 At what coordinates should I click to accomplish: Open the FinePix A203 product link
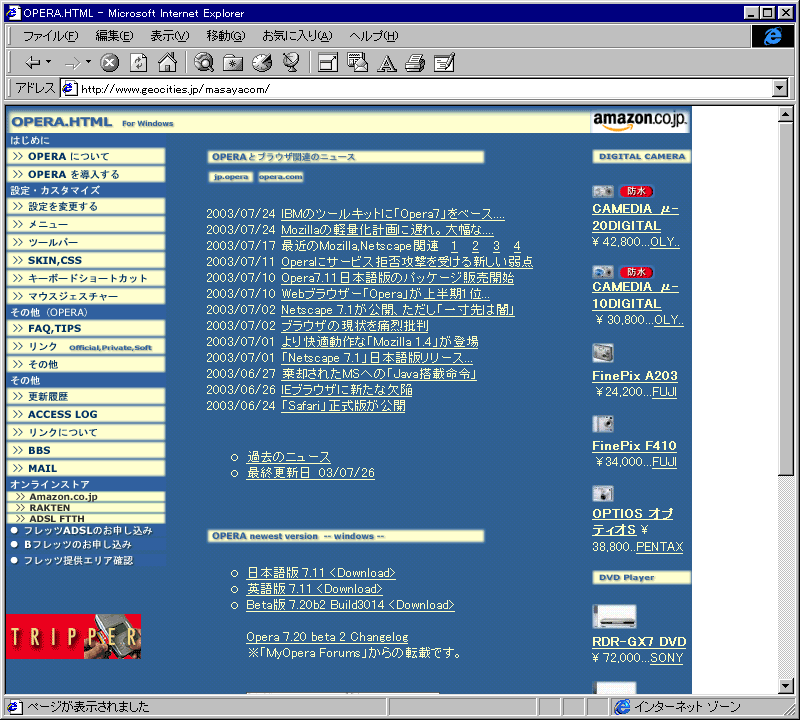[x=635, y=376]
